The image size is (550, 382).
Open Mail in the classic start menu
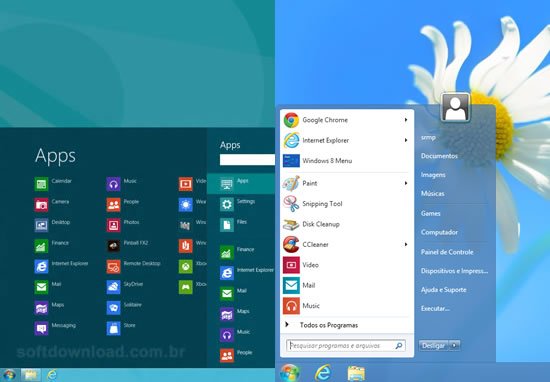coord(345,285)
